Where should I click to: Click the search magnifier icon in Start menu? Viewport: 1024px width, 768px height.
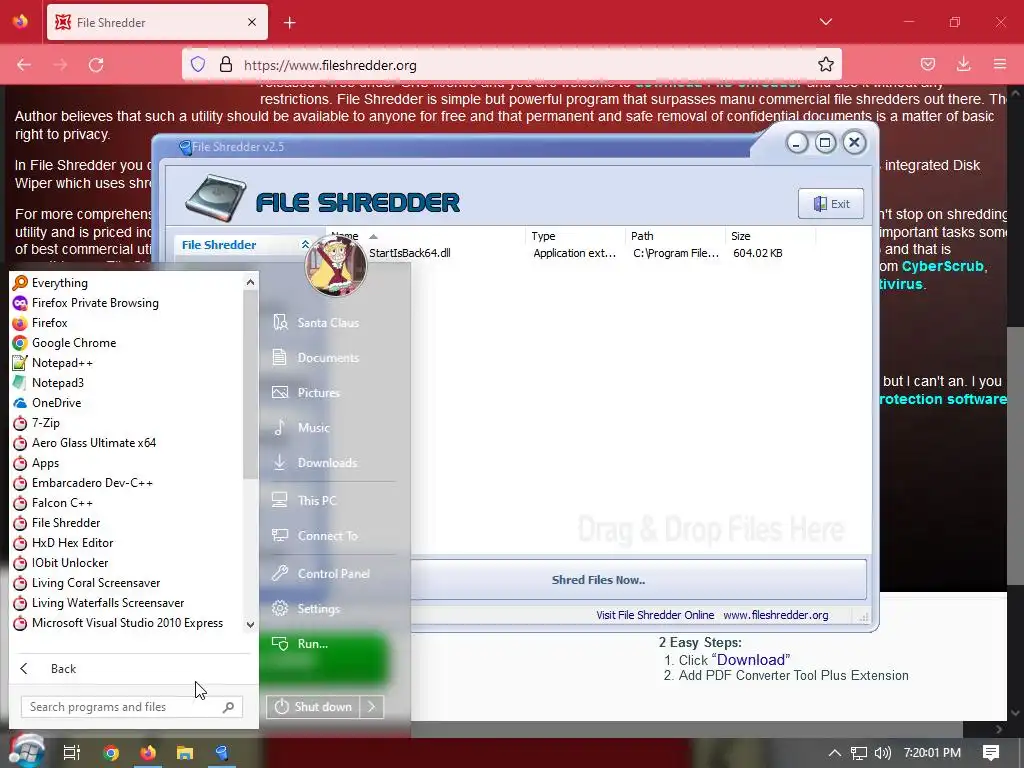tap(229, 707)
